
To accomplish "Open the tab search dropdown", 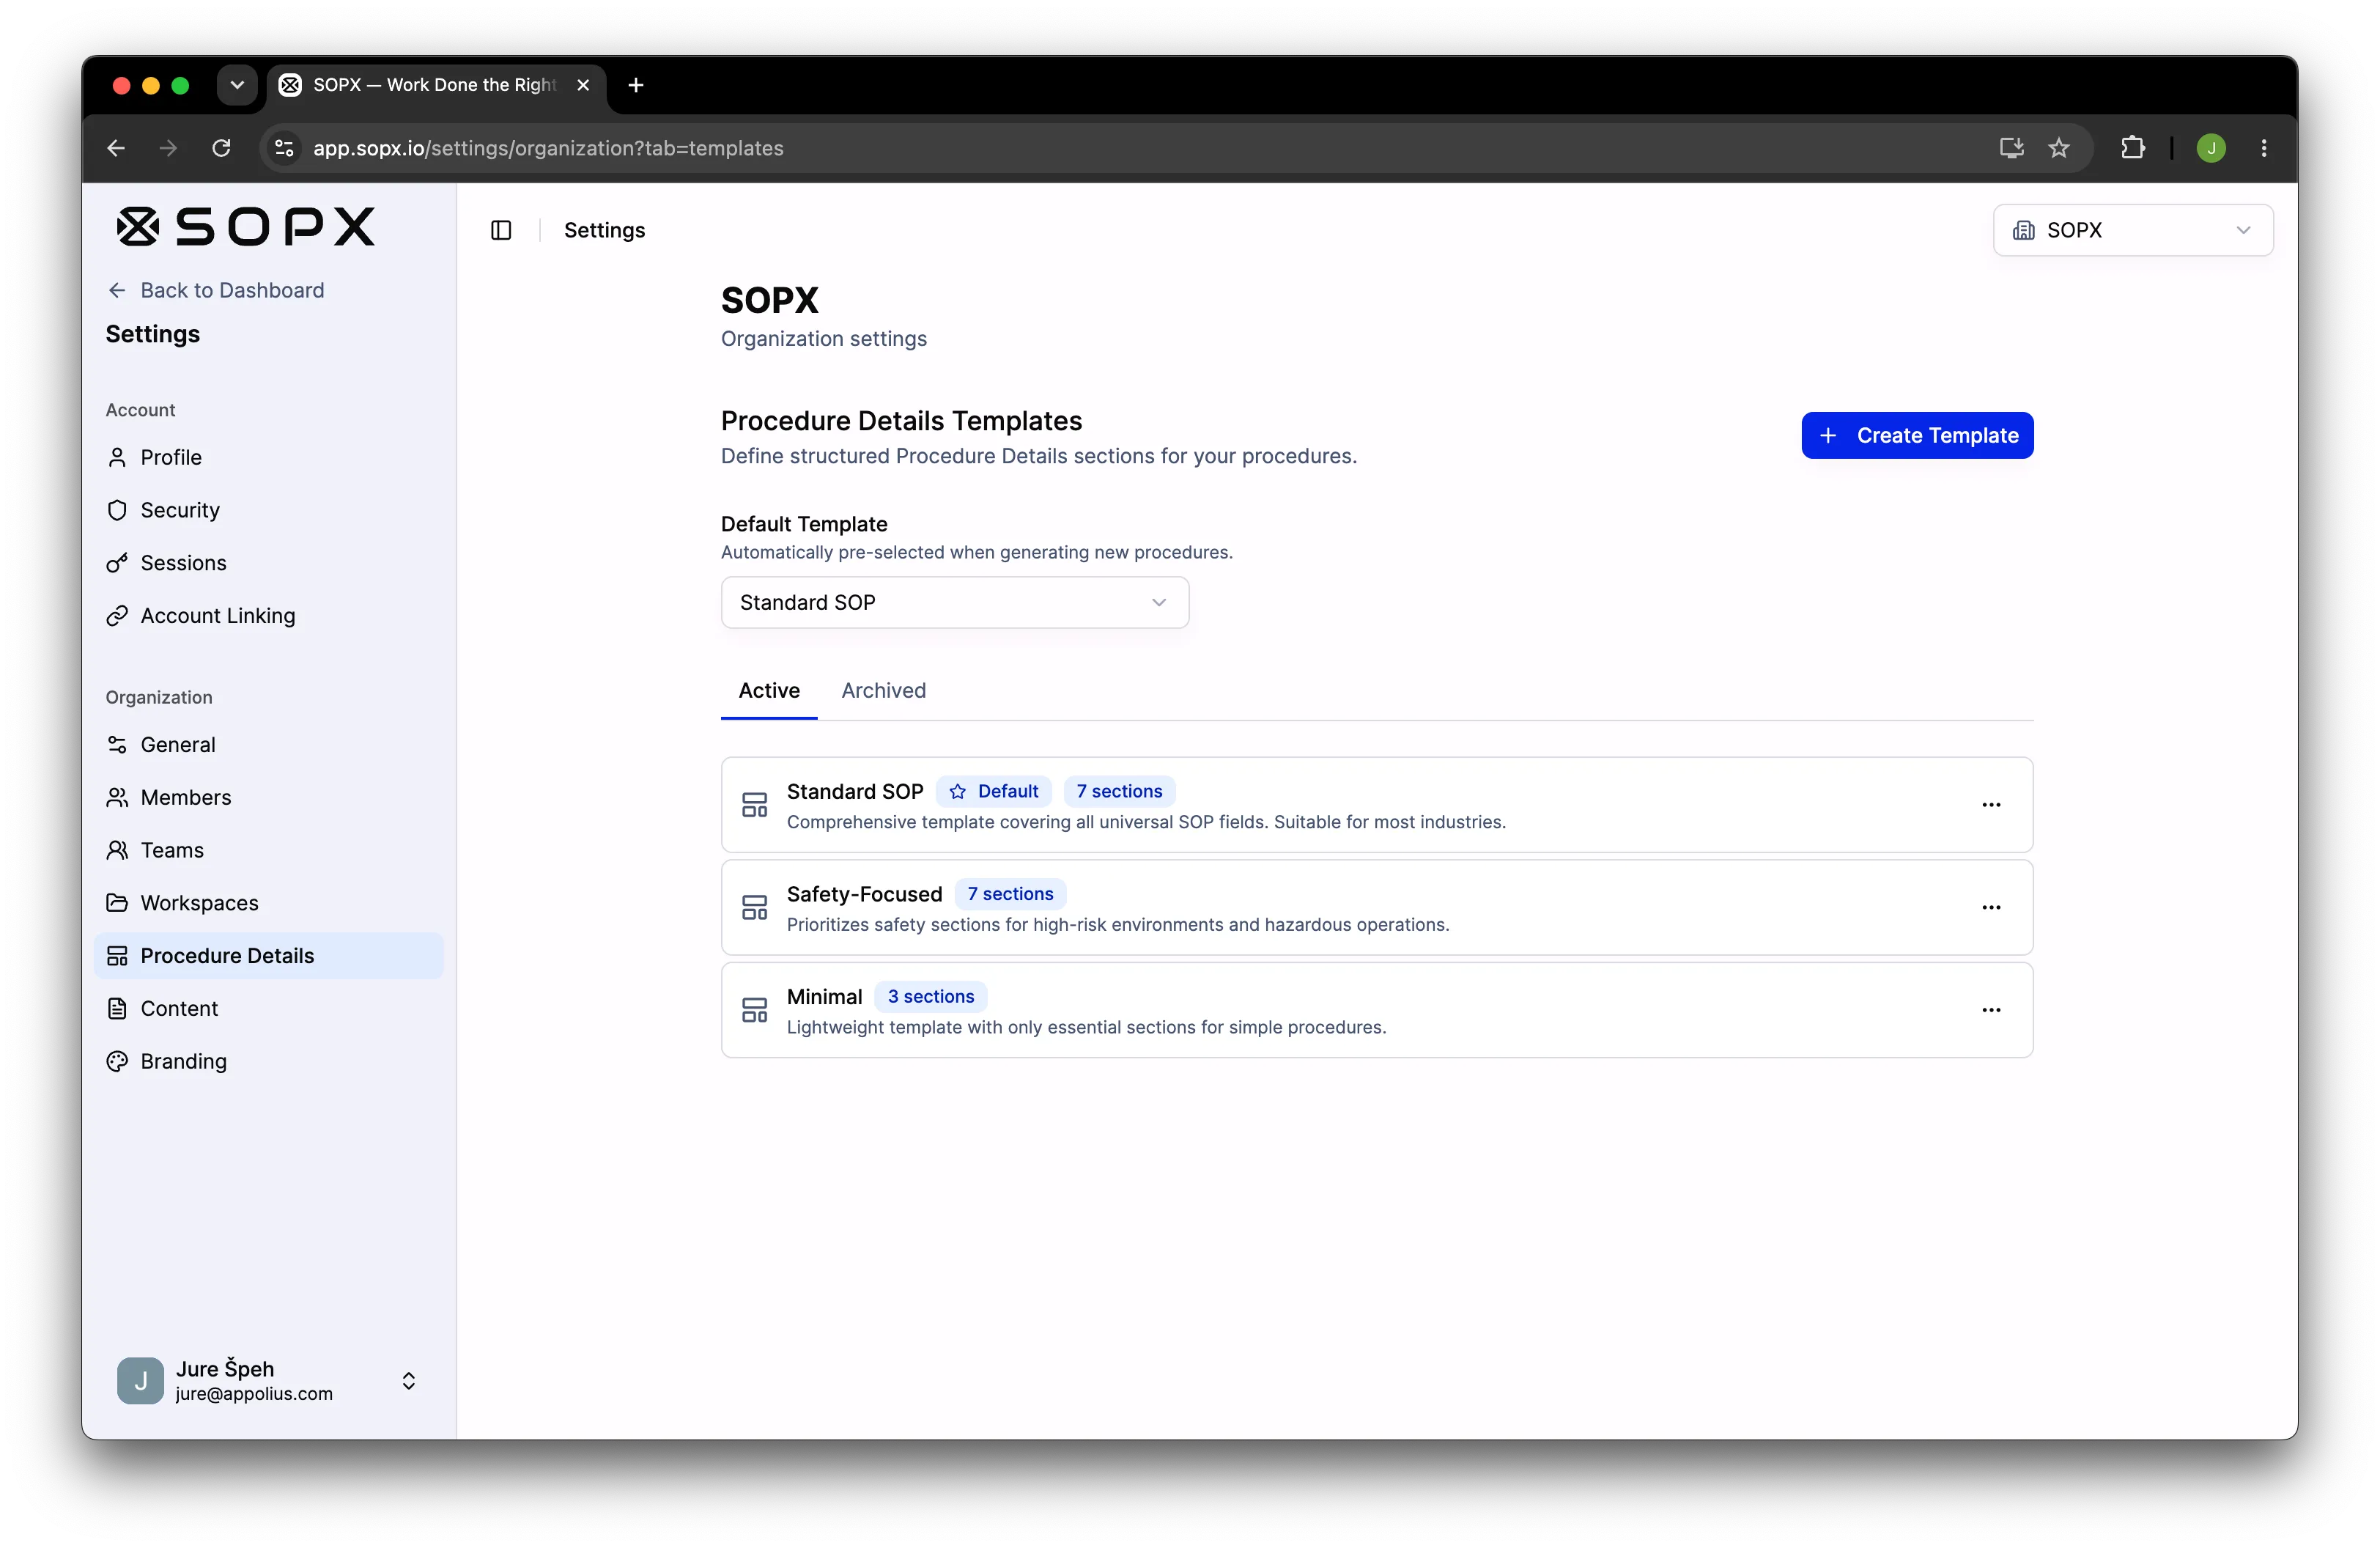I will [x=236, y=85].
